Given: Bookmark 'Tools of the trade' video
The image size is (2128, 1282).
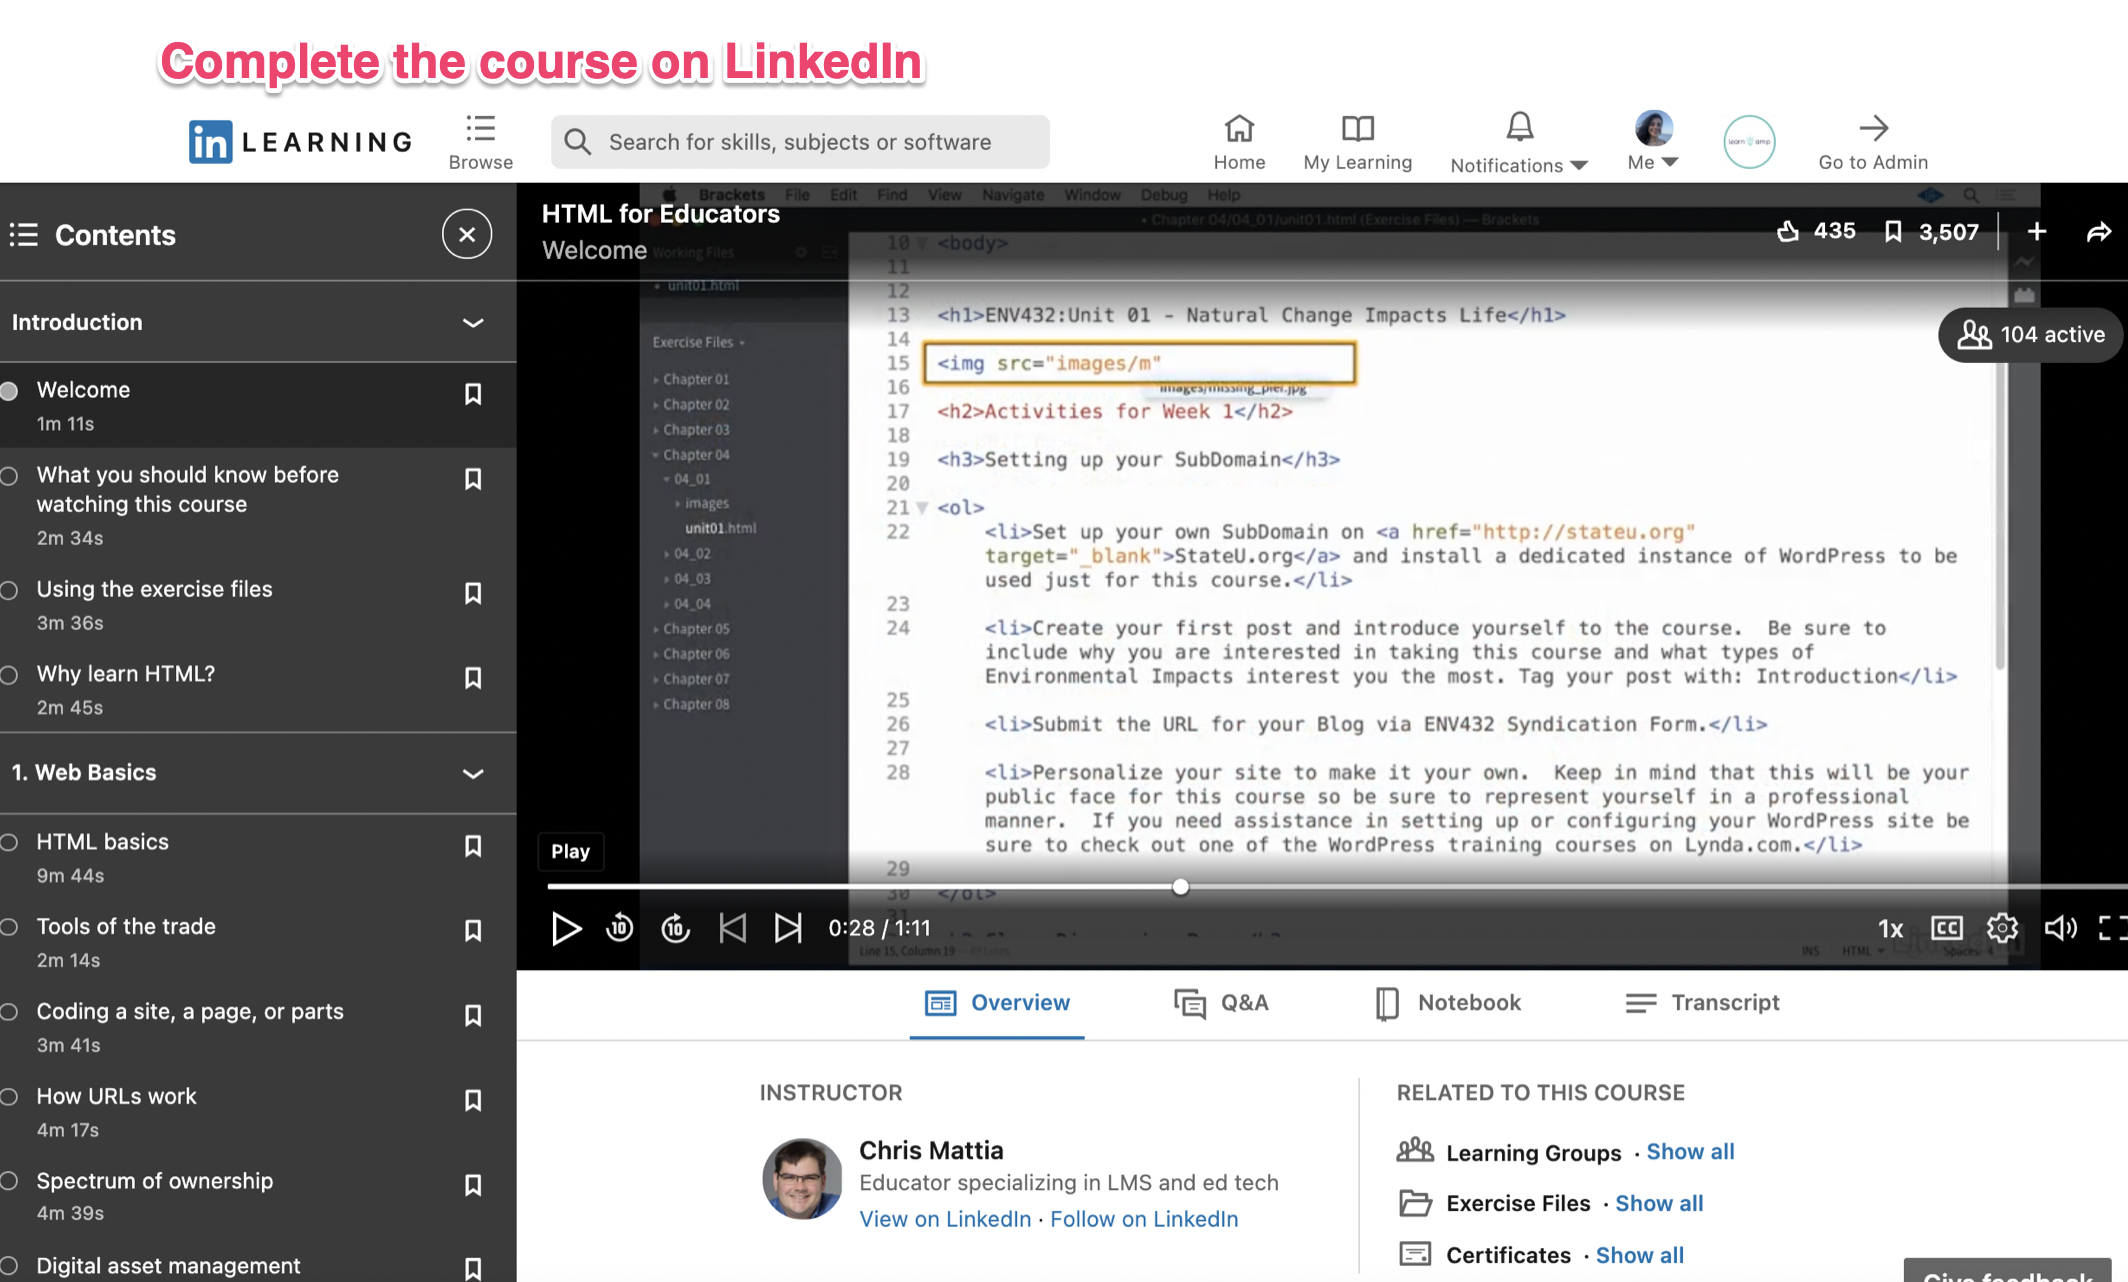Looking at the screenshot, I should tap(473, 931).
